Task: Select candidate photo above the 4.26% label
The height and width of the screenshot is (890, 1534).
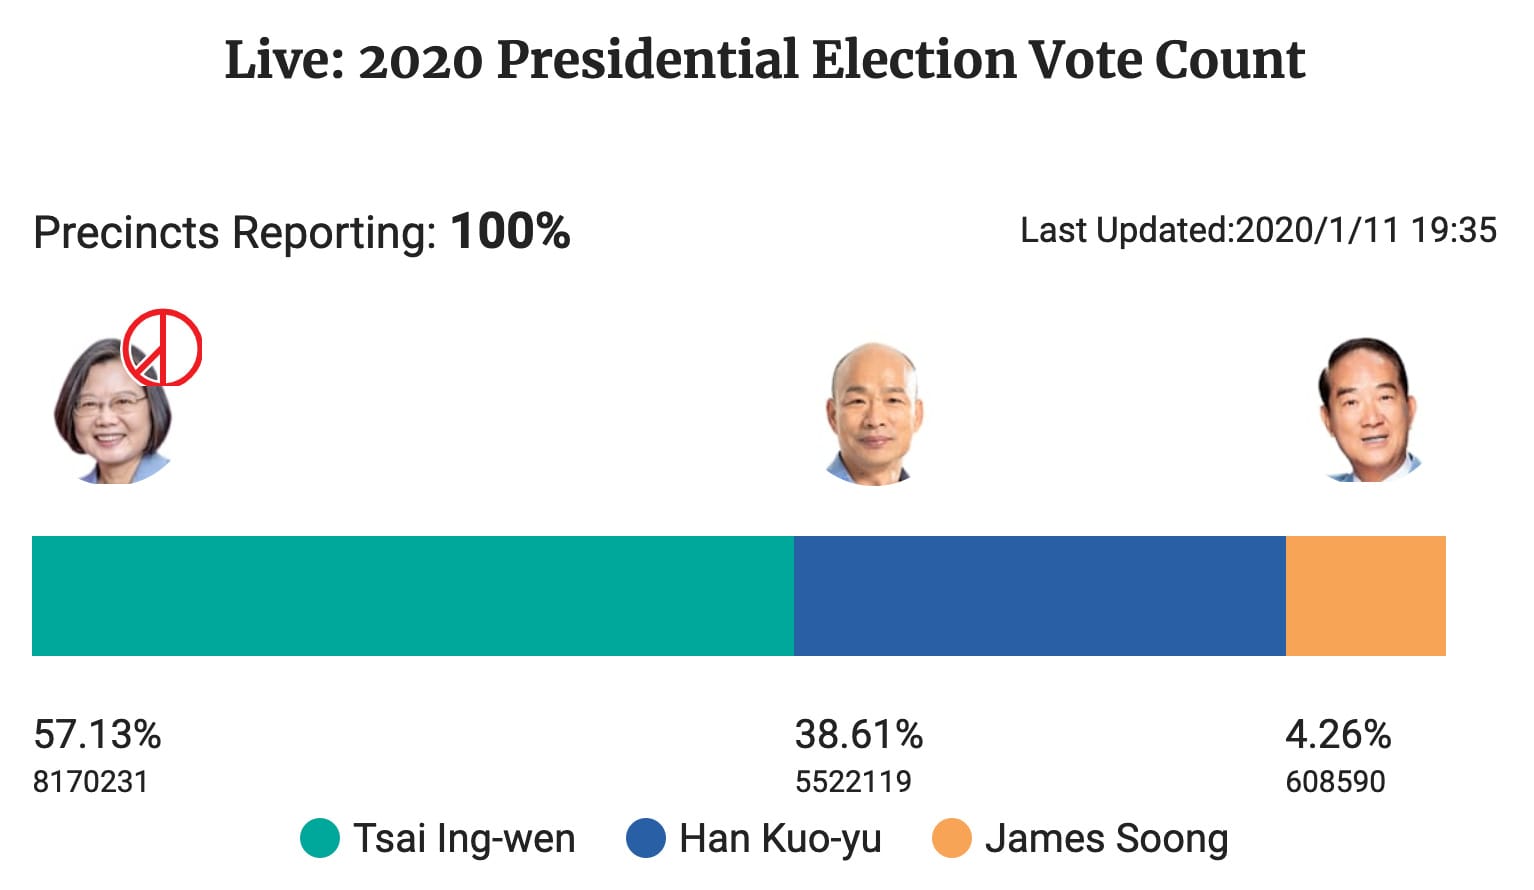Action: (x=1367, y=411)
